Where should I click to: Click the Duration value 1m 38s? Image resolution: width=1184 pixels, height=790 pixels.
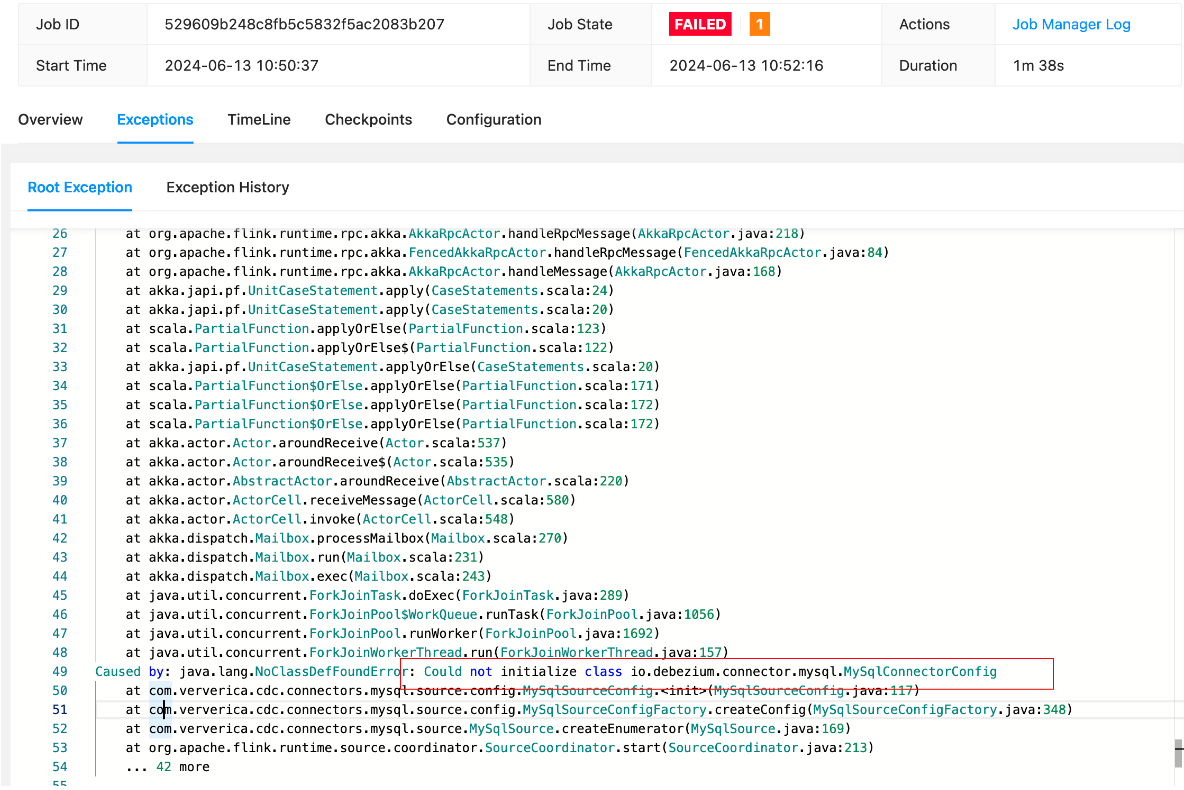(x=1038, y=66)
